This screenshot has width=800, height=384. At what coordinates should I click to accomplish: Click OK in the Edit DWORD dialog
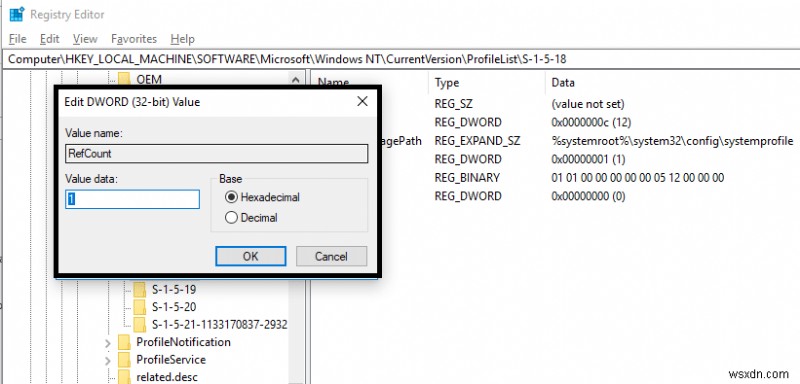tap(251, 257)
